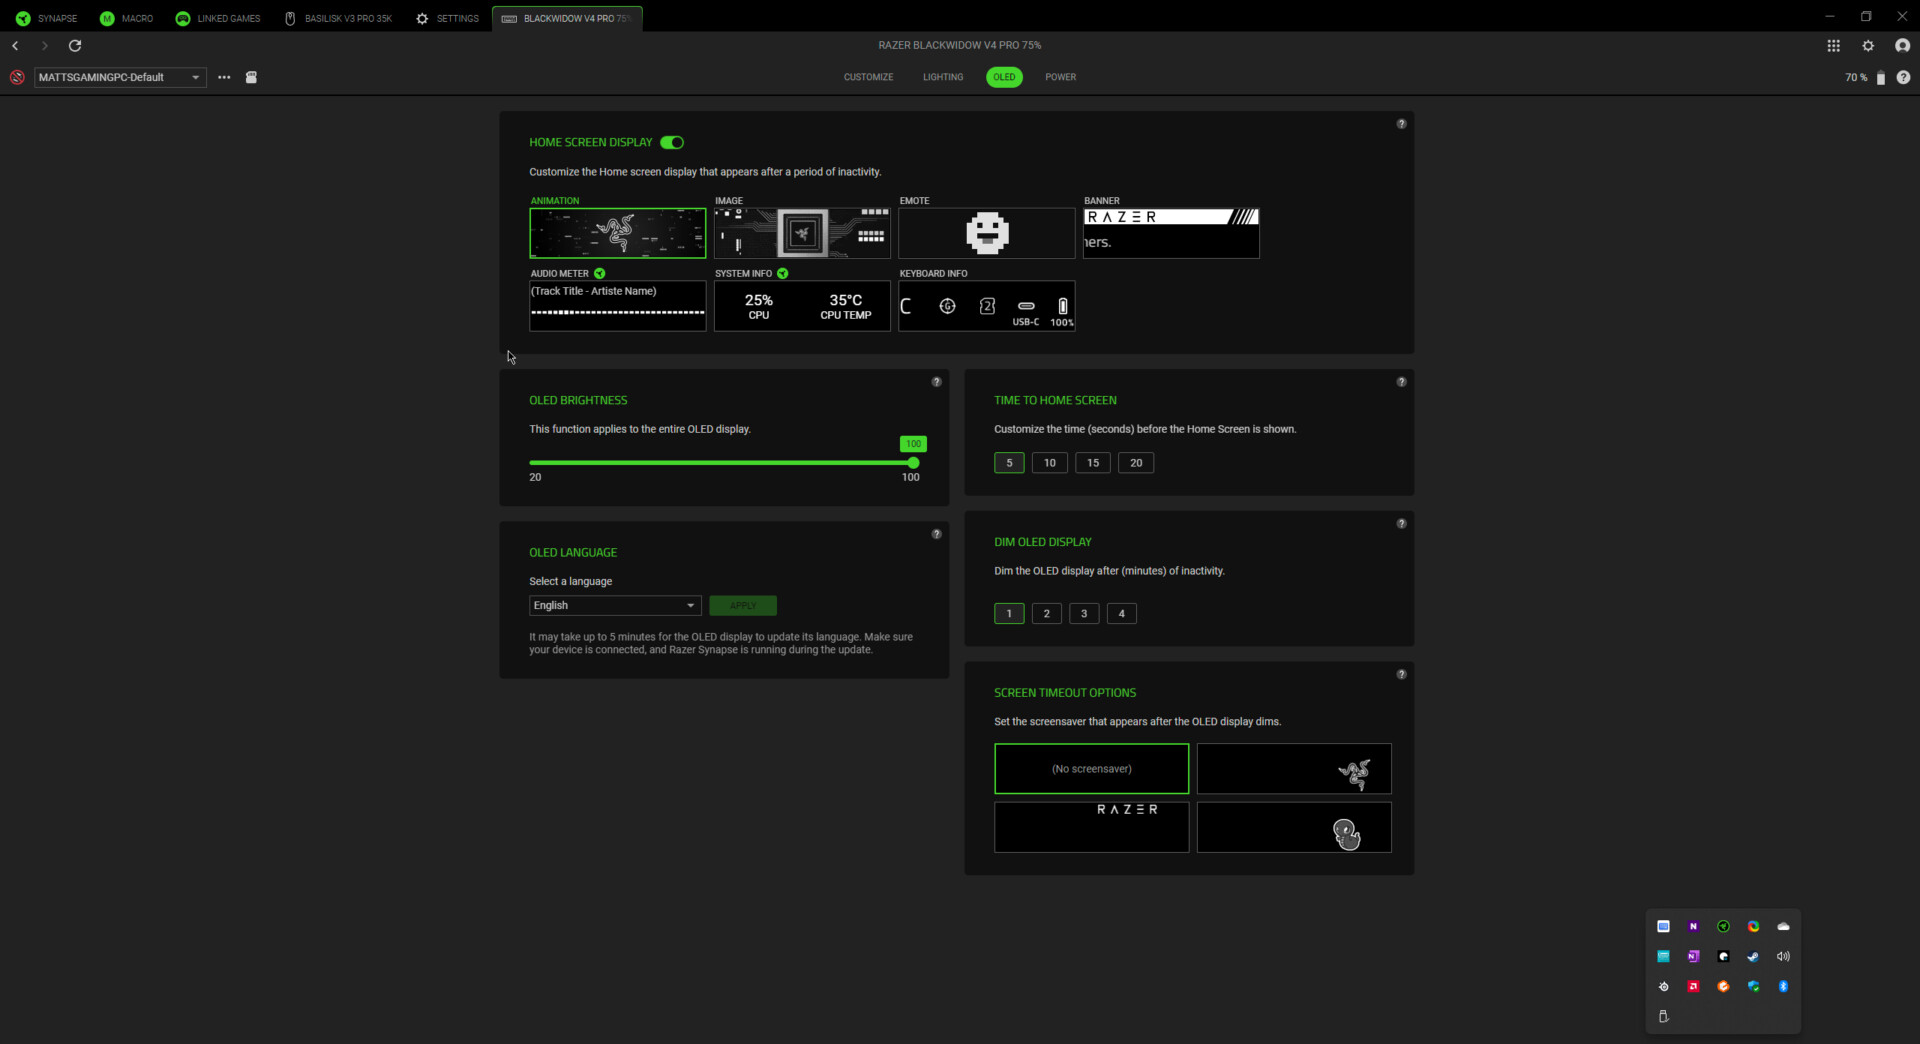Screen dimensions: 1920x1044
Task: Check the keyboard battery icon showing 70%
Action: (1881, 77)
